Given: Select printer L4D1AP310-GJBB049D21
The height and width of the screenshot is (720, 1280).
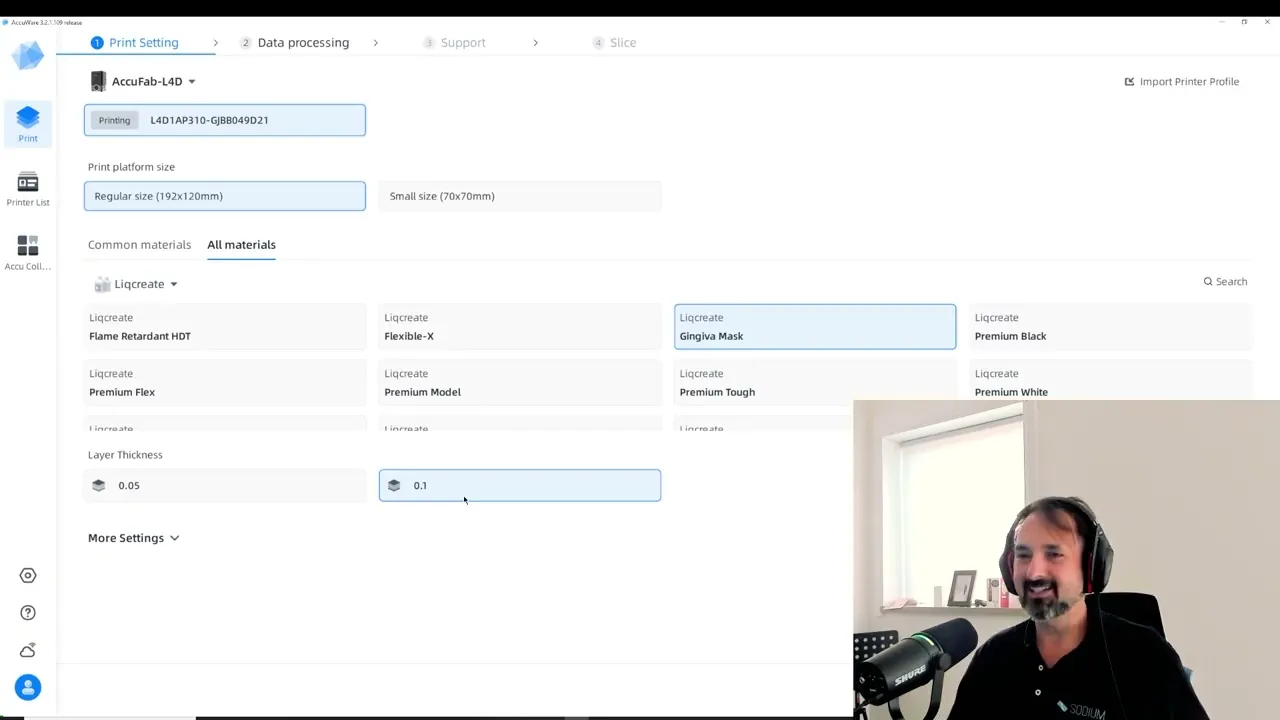Looking at the screenshot, I should [225, 120].
